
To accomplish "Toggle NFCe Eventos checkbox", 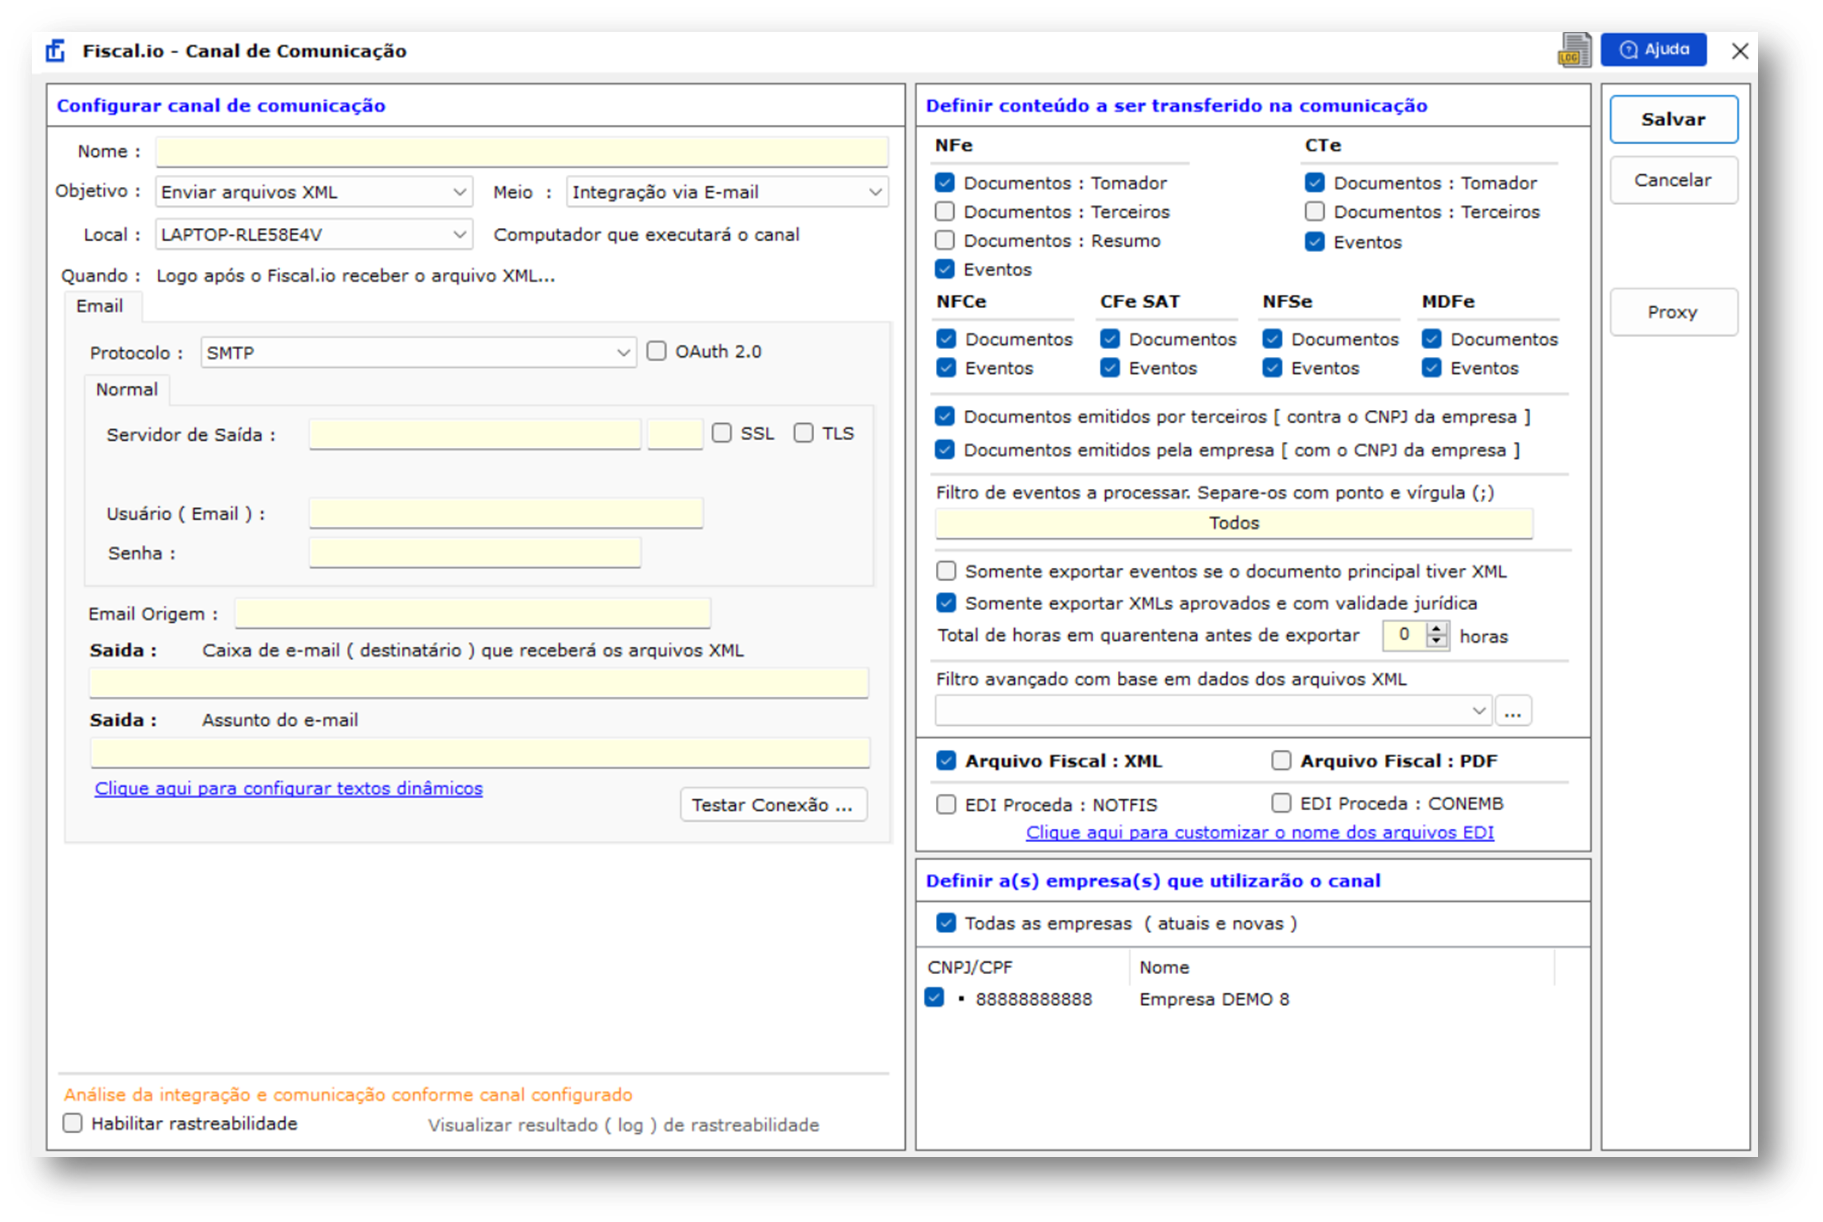I will 946,368.
